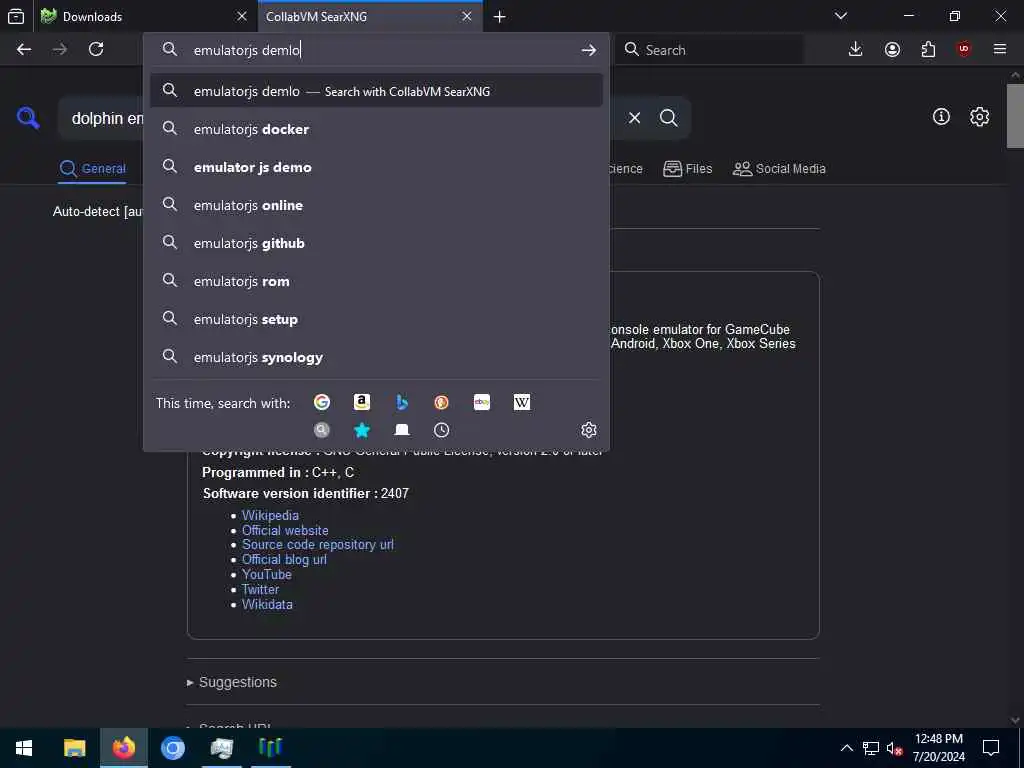Show hidden system tray icons
Viewport: 1024px width, 768px height.
tap(846, 748)
